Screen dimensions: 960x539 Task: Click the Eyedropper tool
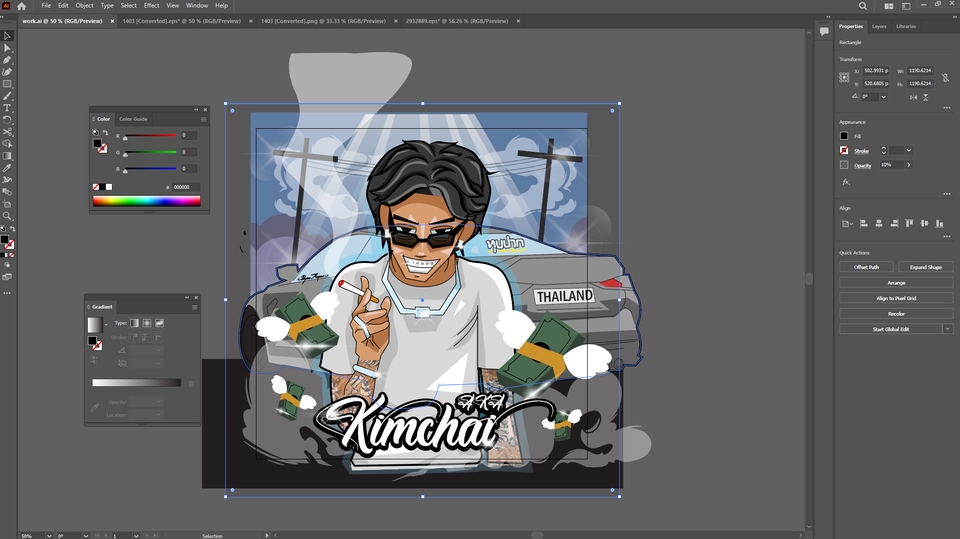[7, 168]
